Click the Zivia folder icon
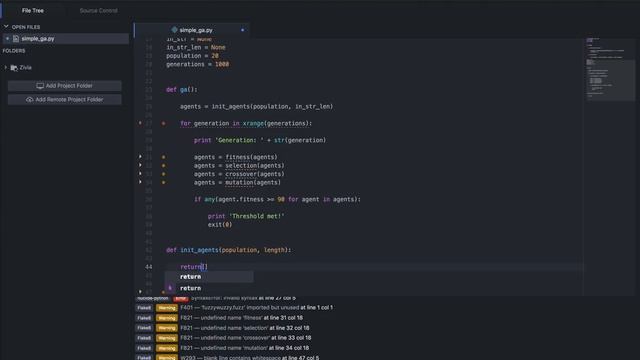This screenshot has width=640, height=360. pos(14,68)
